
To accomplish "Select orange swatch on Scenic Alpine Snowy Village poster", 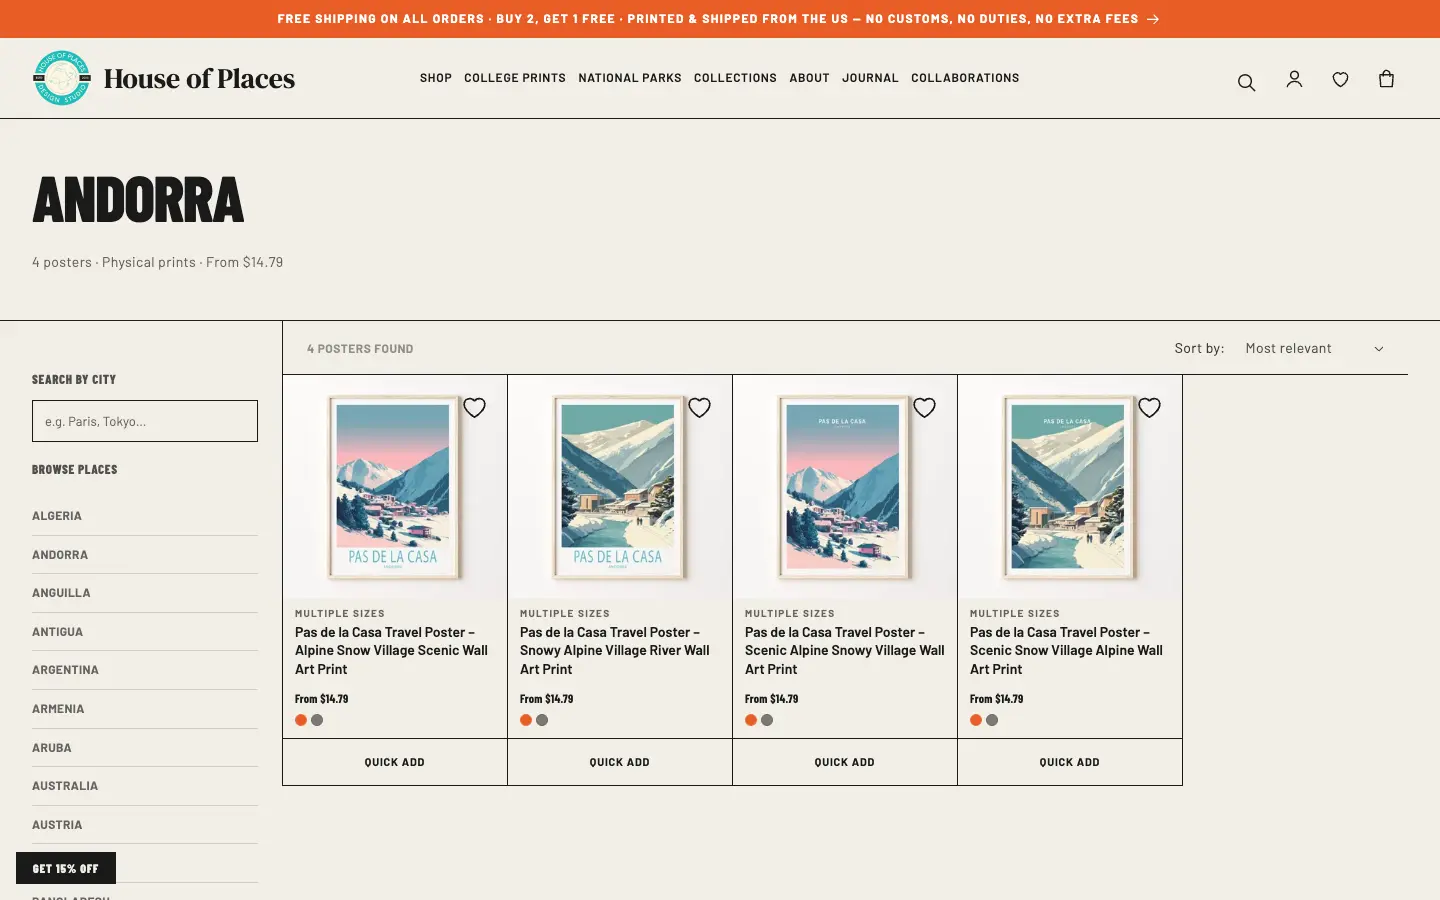I will pos(751,720).
